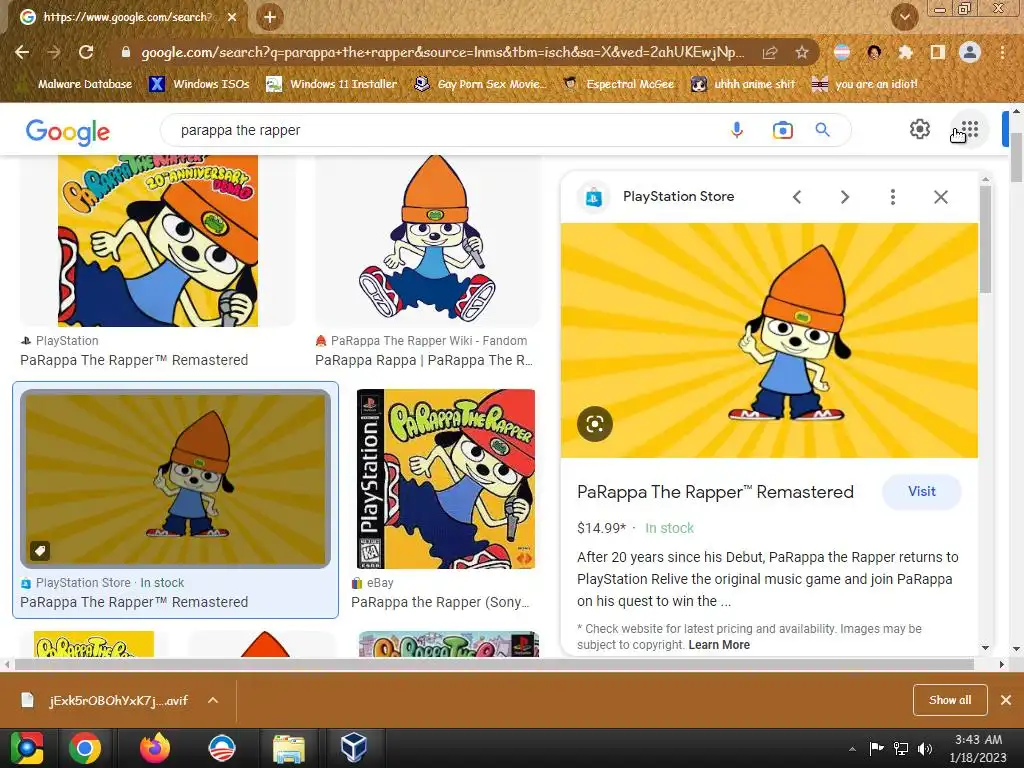Open Chrome three-dot menu
This screenshot has height=768, width=1024.
1002,52
